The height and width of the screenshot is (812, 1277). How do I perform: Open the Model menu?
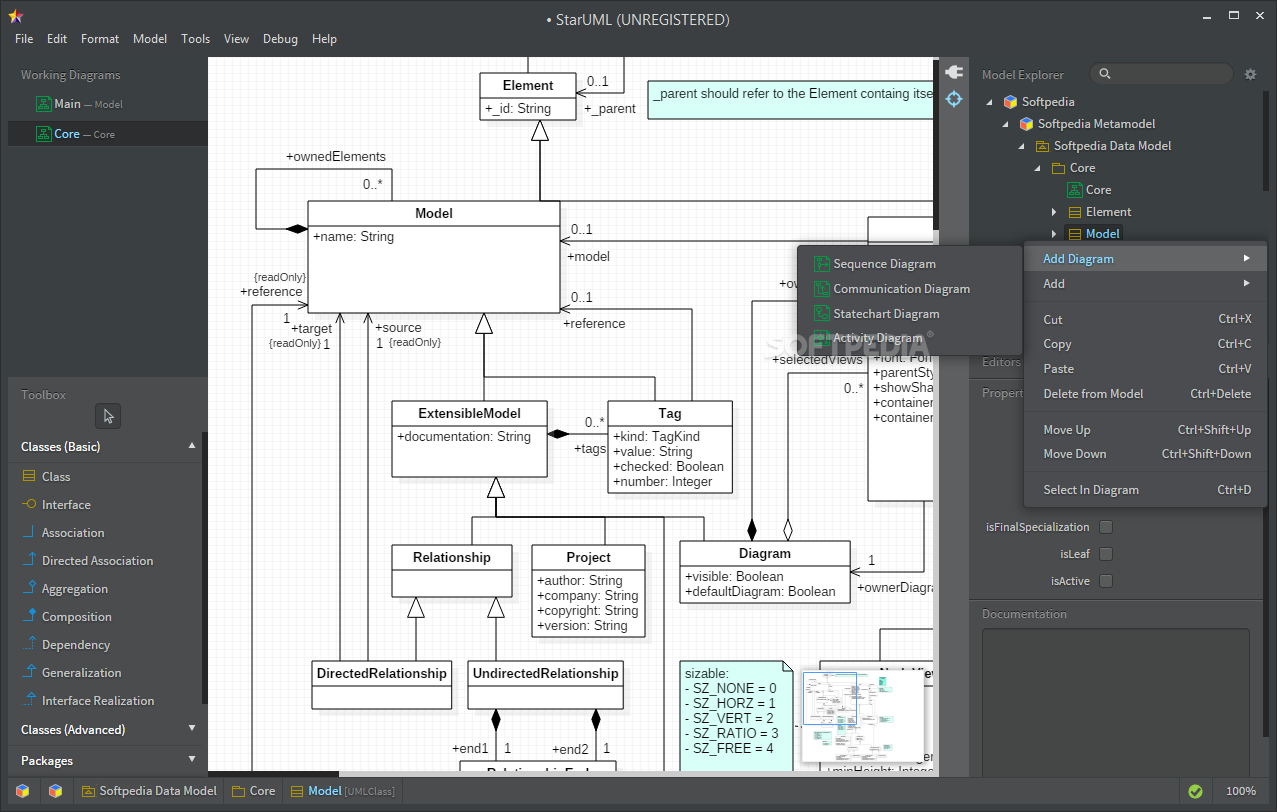(x=150, y=39)
